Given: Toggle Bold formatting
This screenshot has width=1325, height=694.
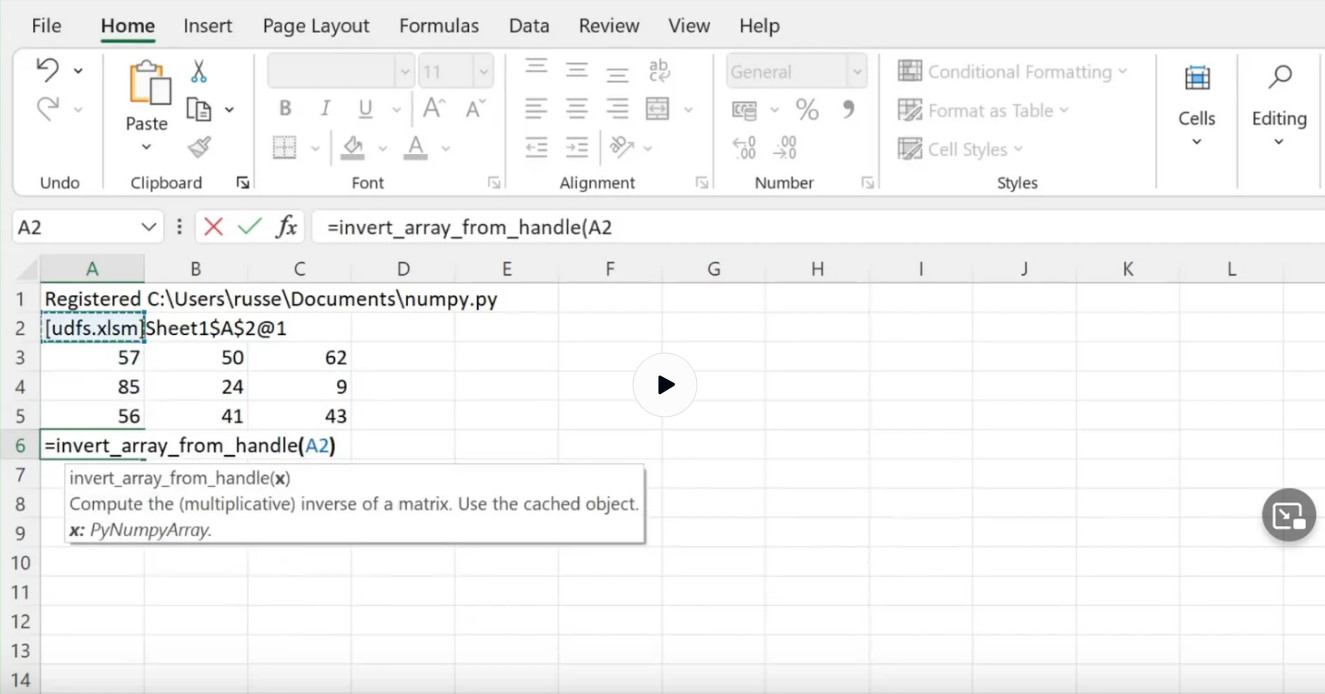Looking at the screenshot, I should pyautogui.click(x=285, y=108).
